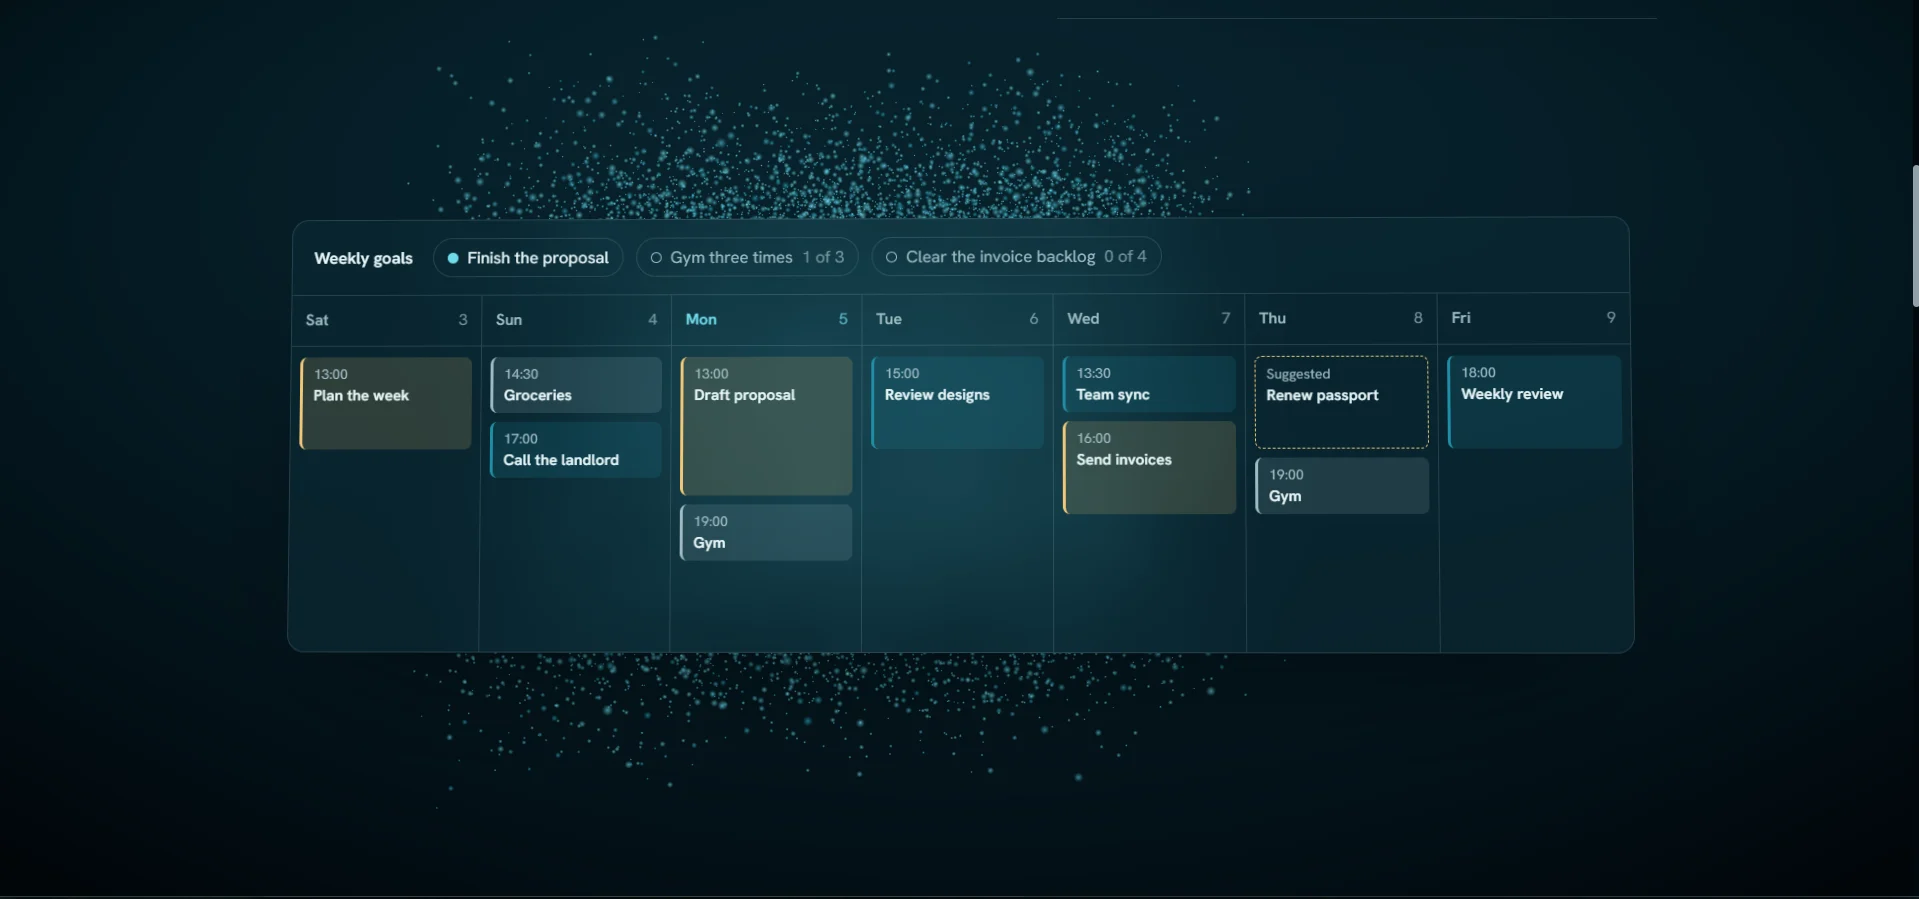Image resolution: width=1919 pixels, height=899 pixels.
Task: Open the Groceries event on Sunday
Action: [576, 385]
